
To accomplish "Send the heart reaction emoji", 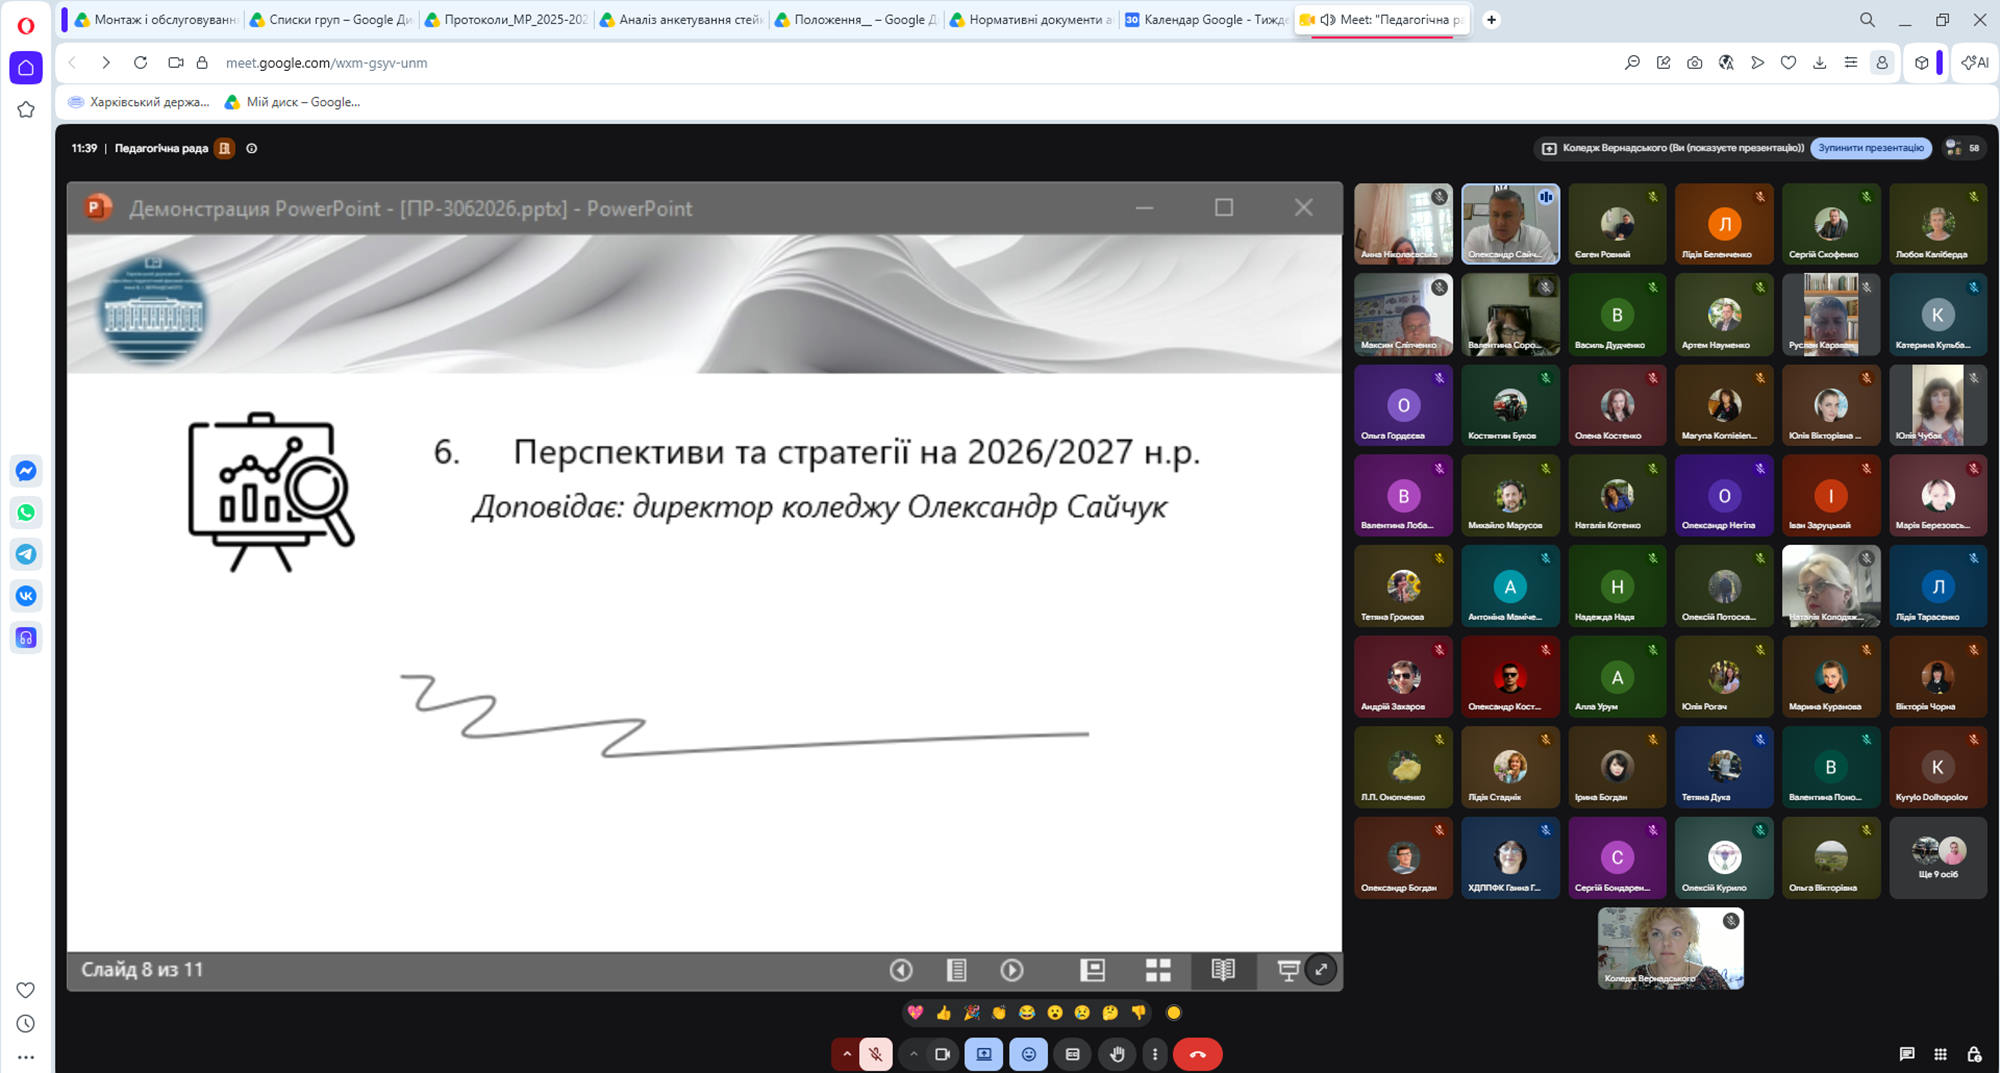I will point(915,1013).
